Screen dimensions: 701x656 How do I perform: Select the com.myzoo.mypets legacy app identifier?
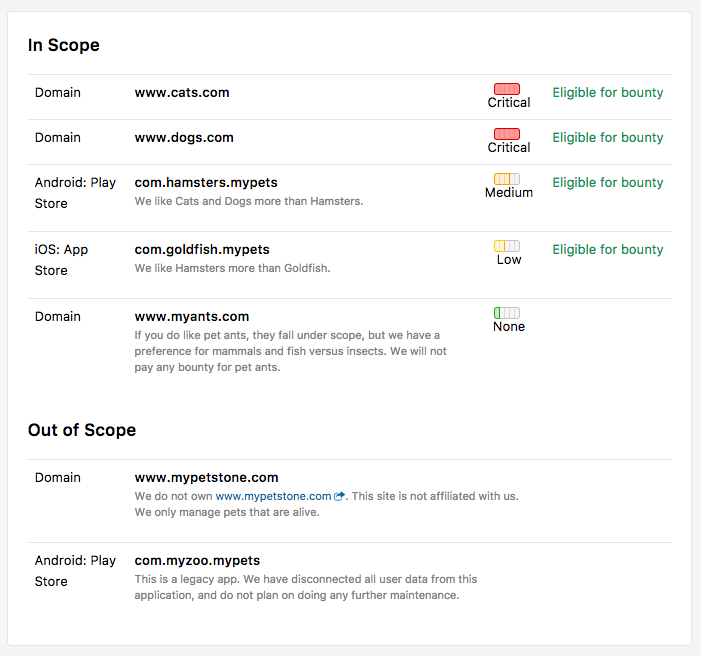pos(197,561)
